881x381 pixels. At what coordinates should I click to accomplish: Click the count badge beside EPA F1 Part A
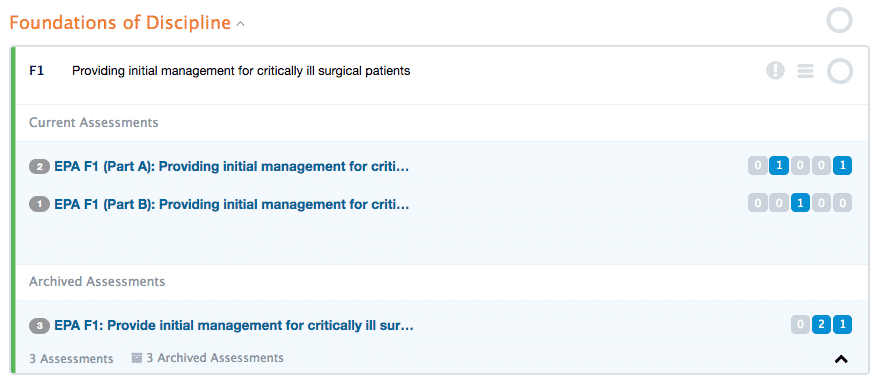click(39, 166)
